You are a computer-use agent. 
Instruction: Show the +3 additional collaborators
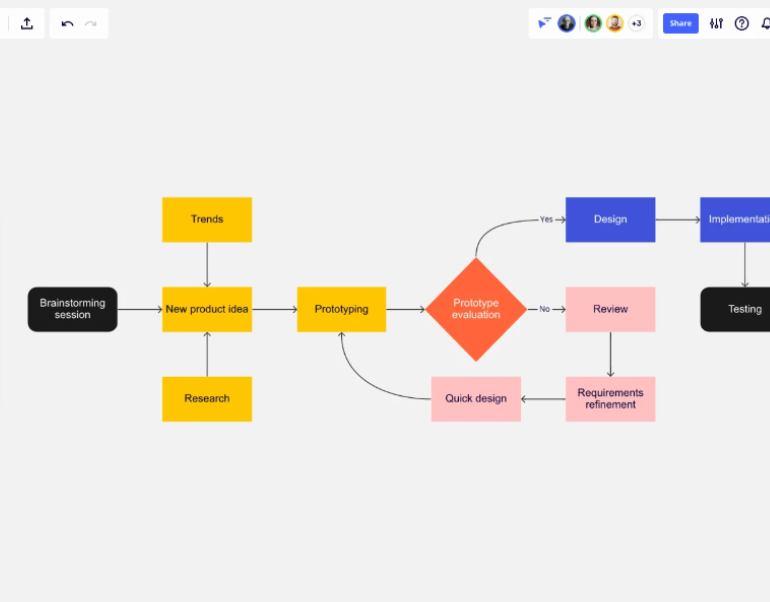click(x=636, y=23)
